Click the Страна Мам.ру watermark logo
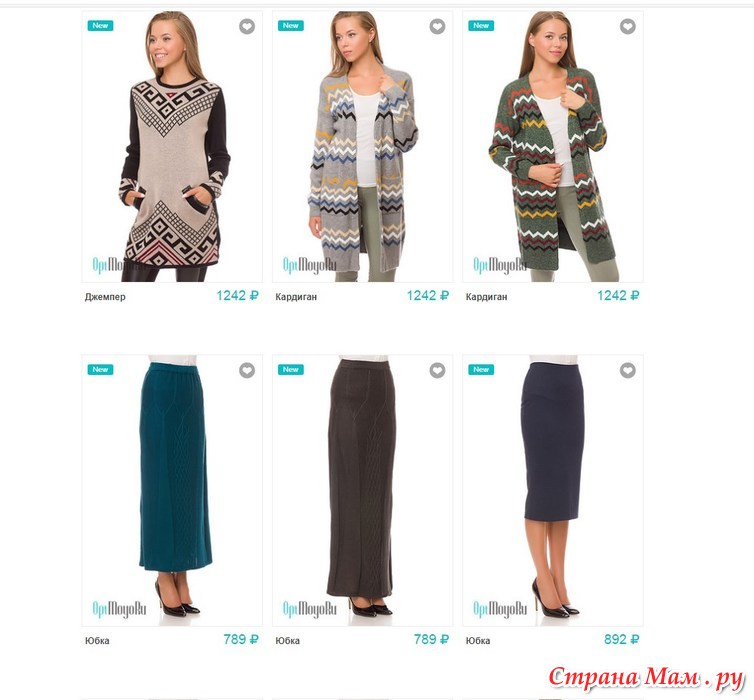 pos(646,678)
